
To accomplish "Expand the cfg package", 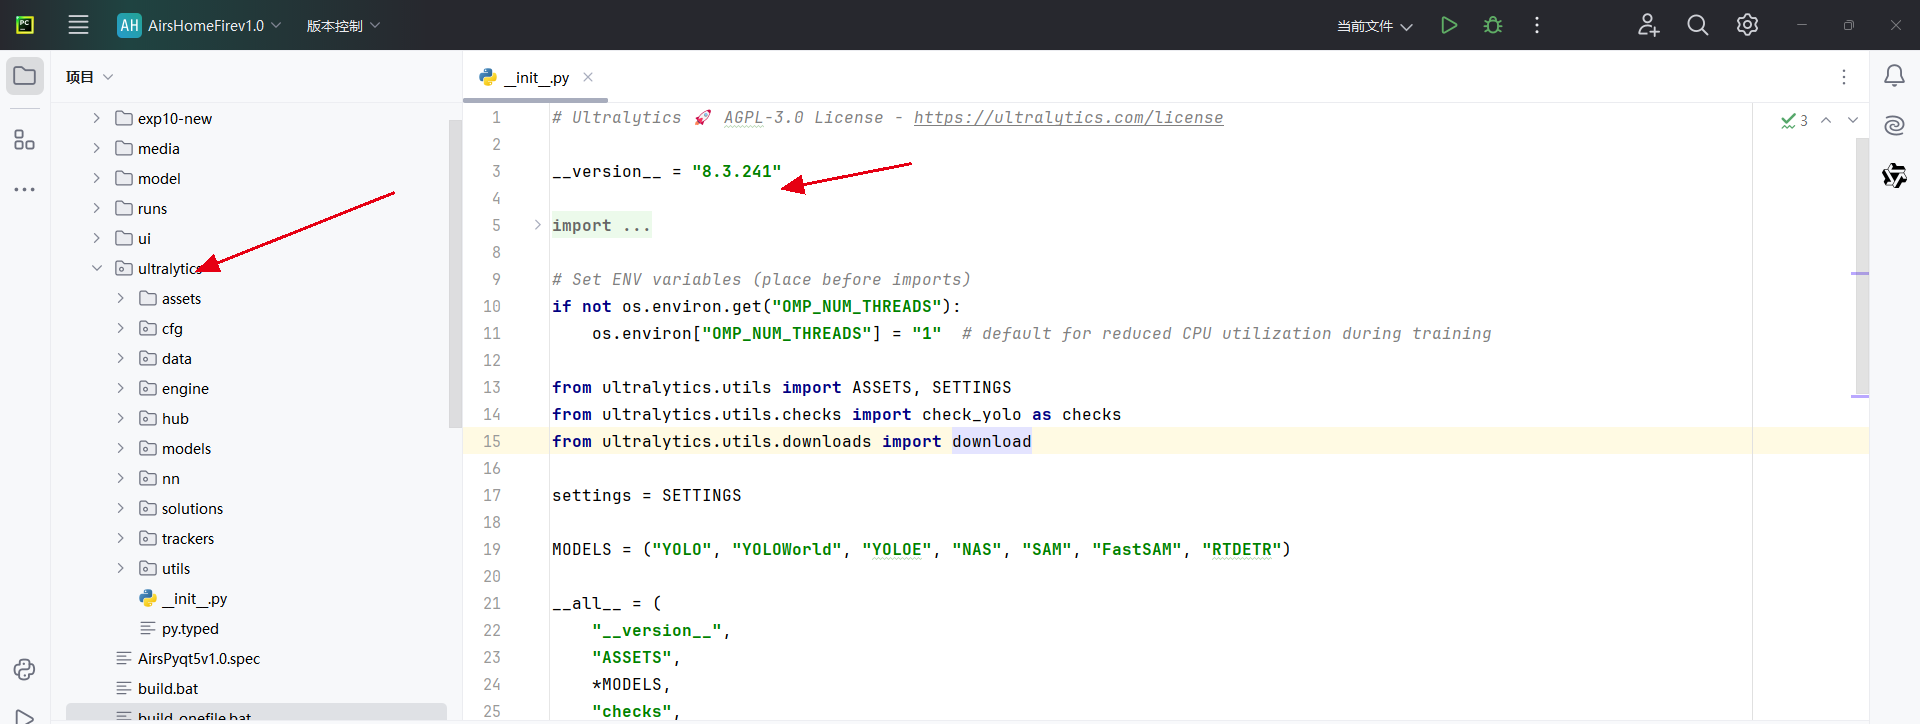I will coord(120,328).
